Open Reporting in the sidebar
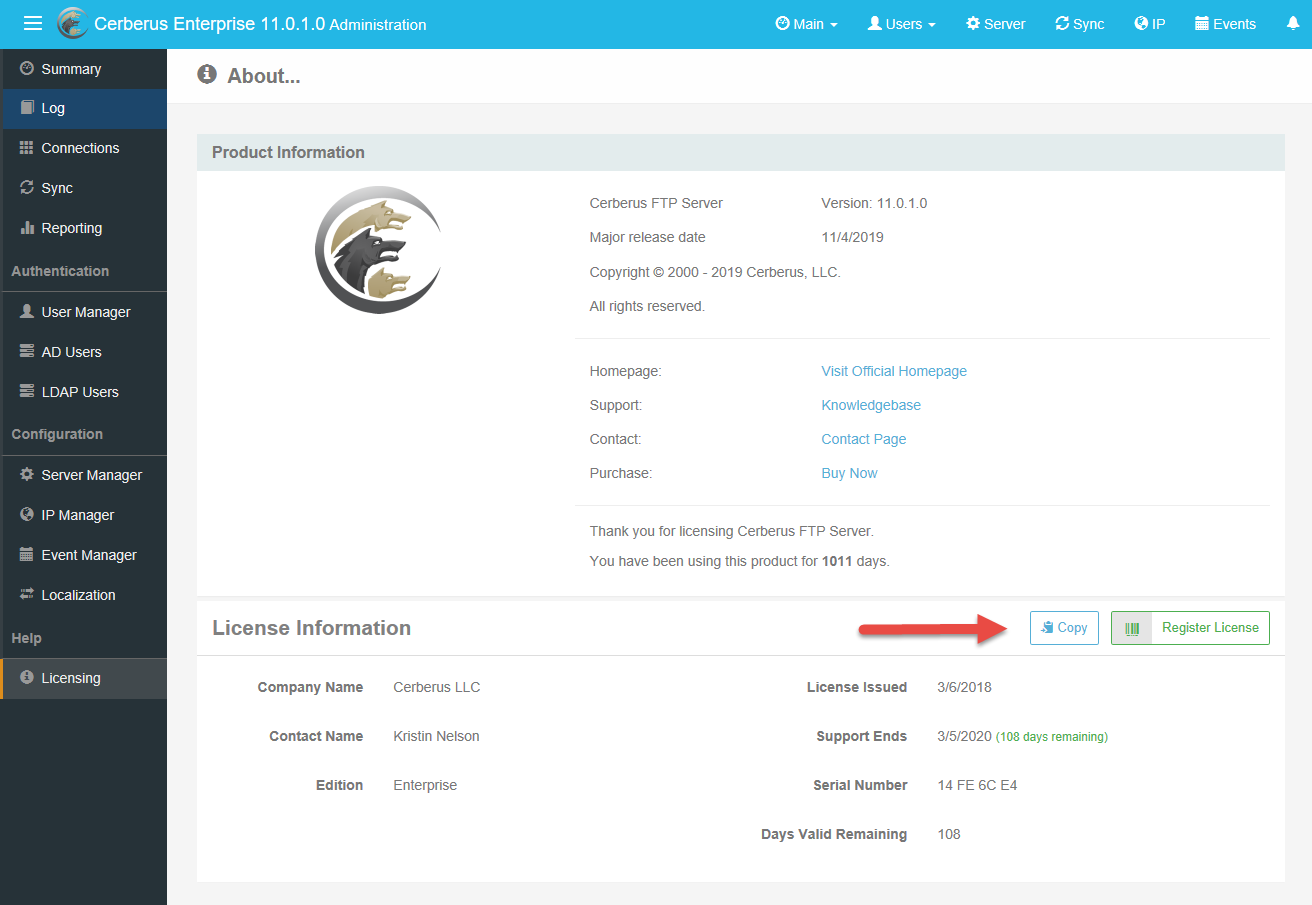The width and height of the screenshot is (1312, 905). tap(83, 228)
